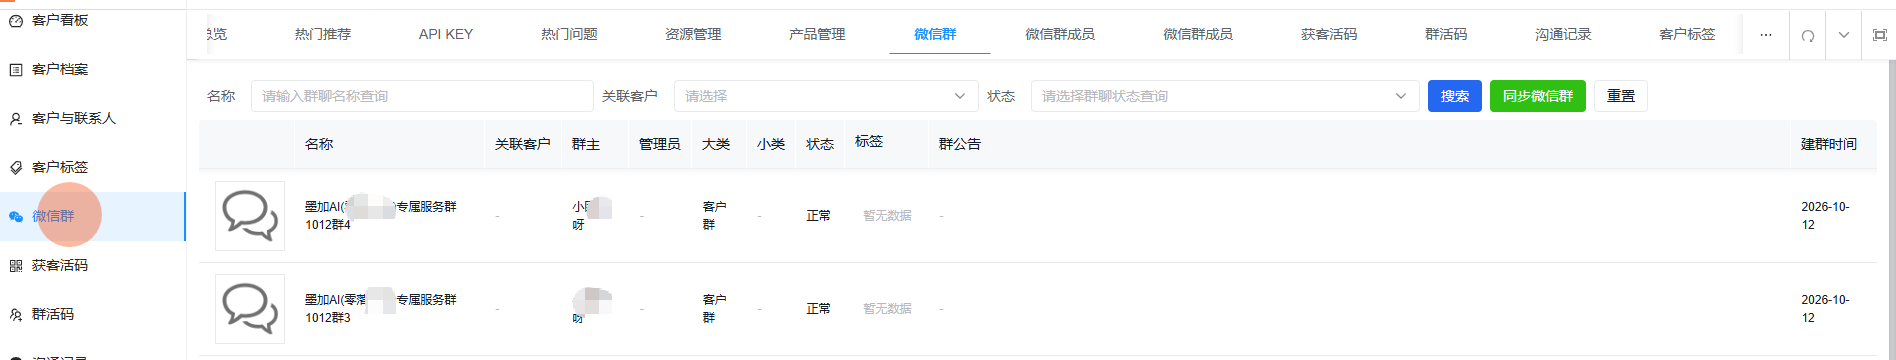Click 正常 status in the 1012群3 row

818,308
